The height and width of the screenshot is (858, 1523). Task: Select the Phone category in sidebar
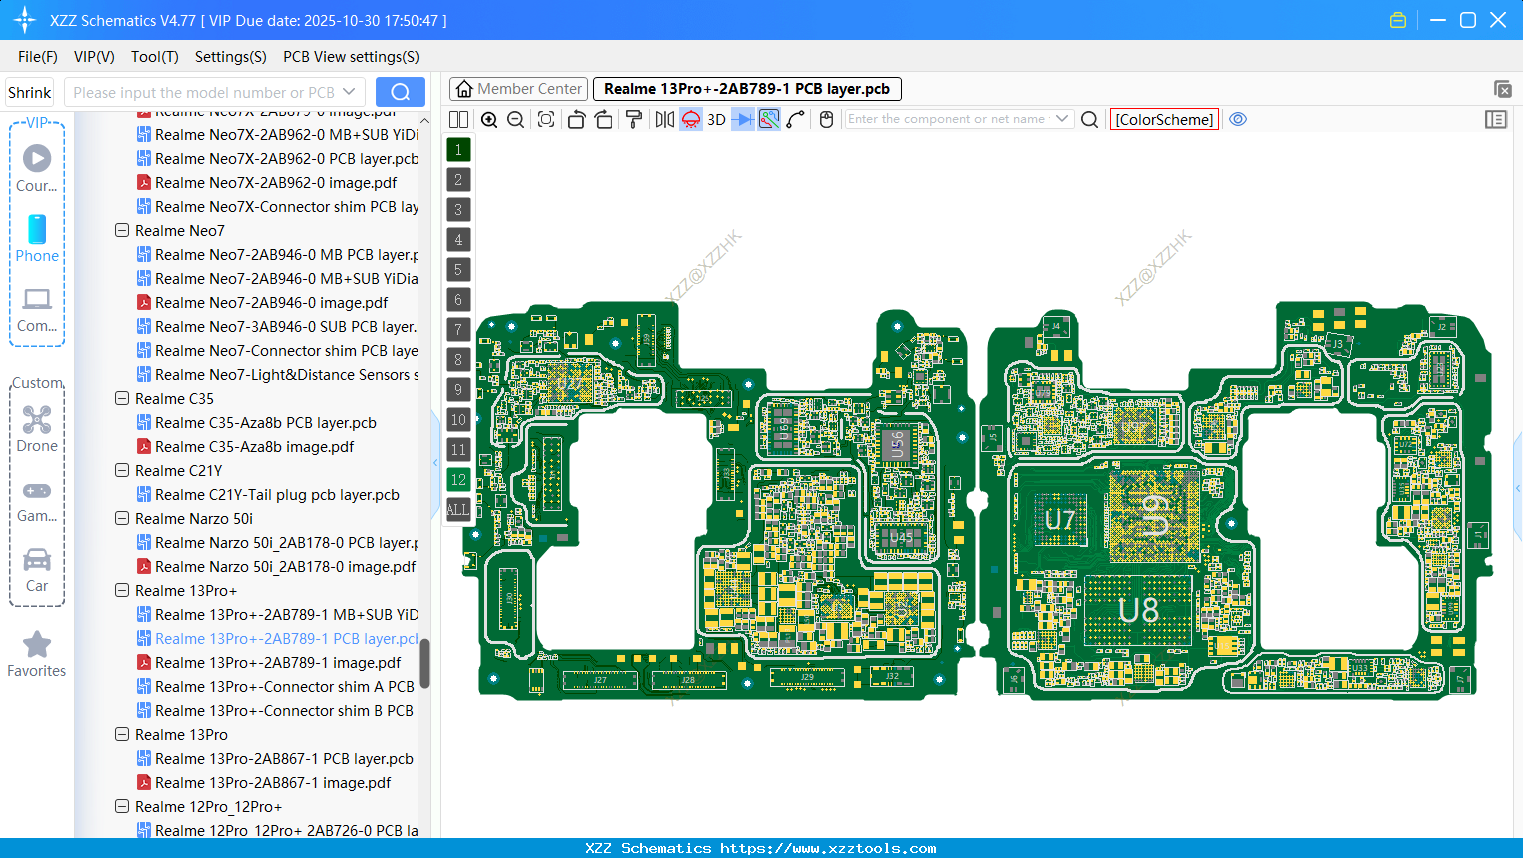coord(37,239)
